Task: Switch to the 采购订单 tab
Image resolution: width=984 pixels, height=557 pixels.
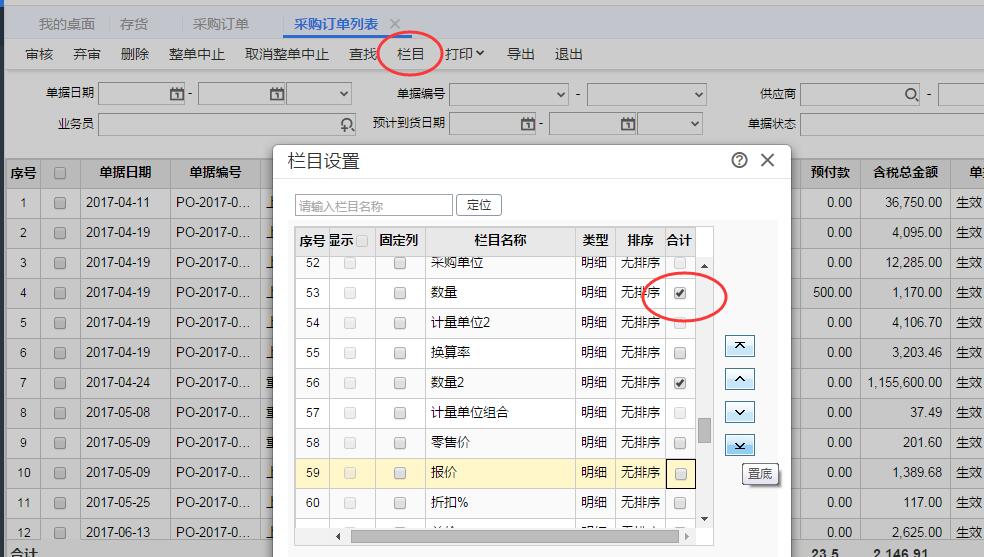Action: (x=221, y=24)
